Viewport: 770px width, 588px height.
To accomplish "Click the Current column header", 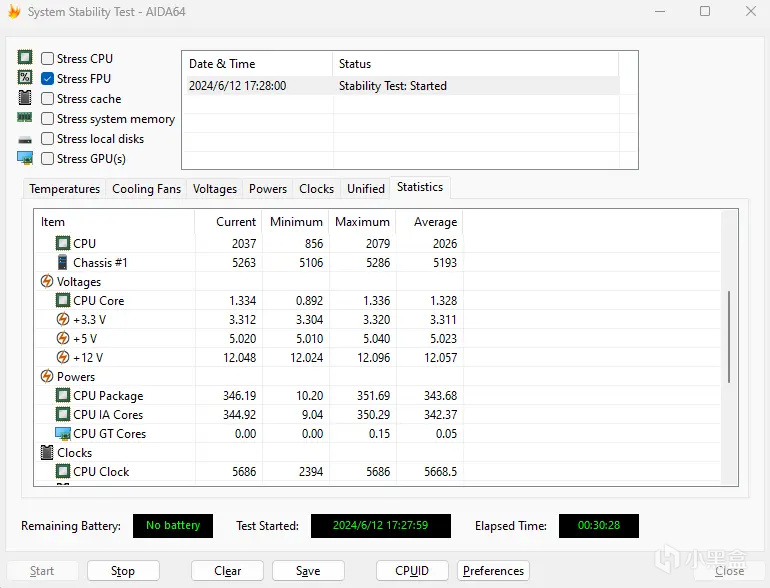I will tap(228, 222).
